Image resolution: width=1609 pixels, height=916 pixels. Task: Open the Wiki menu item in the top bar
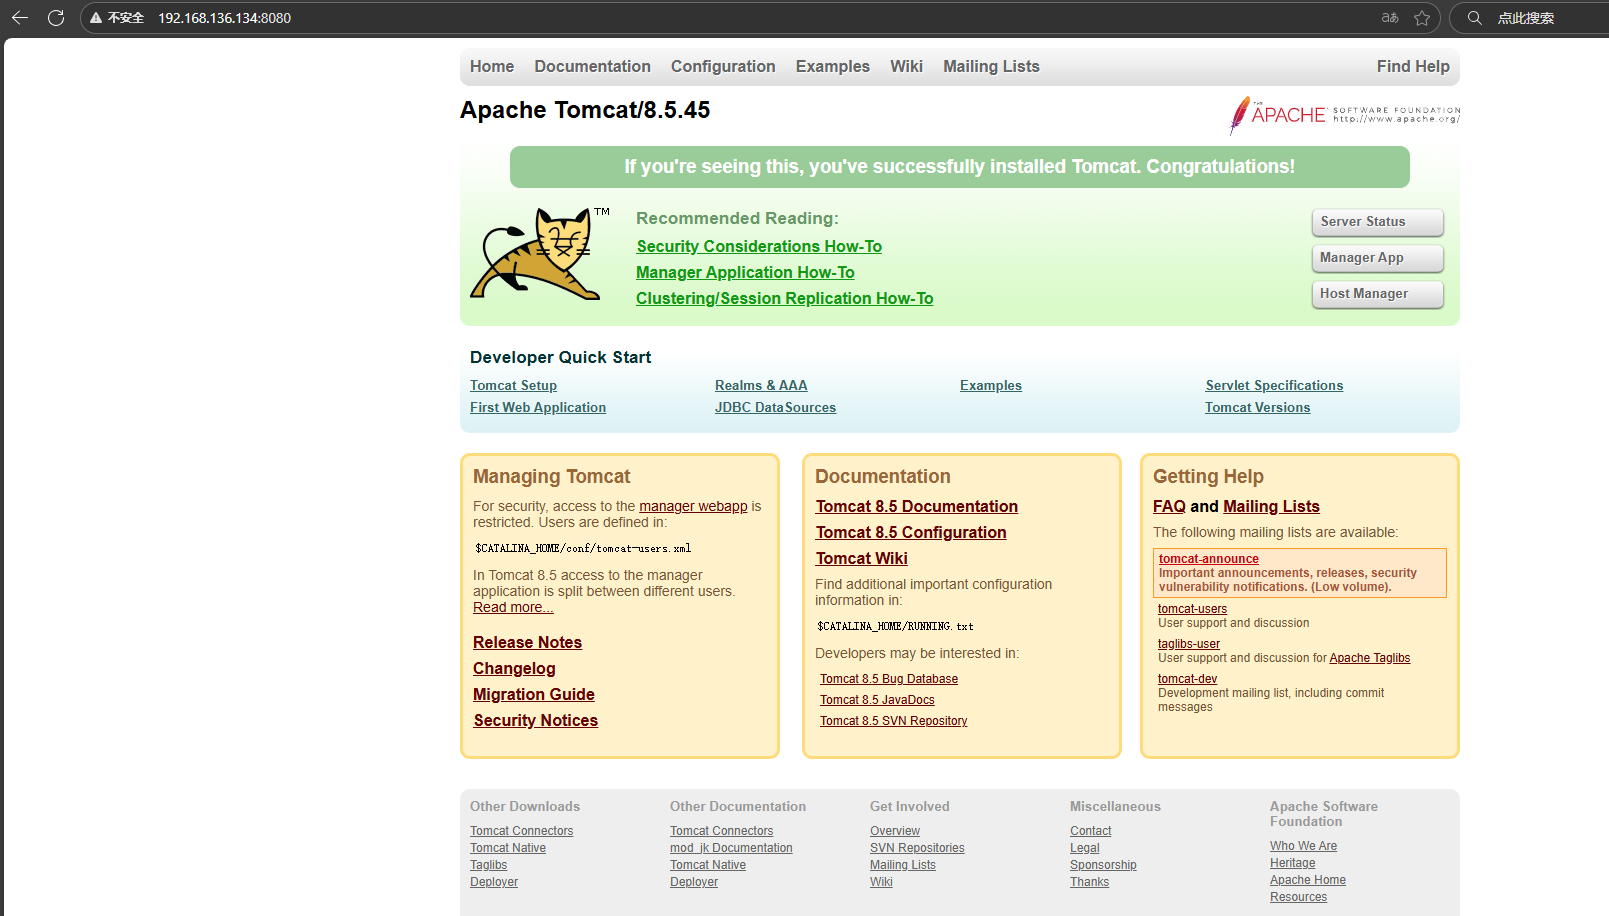click(906, 66)
